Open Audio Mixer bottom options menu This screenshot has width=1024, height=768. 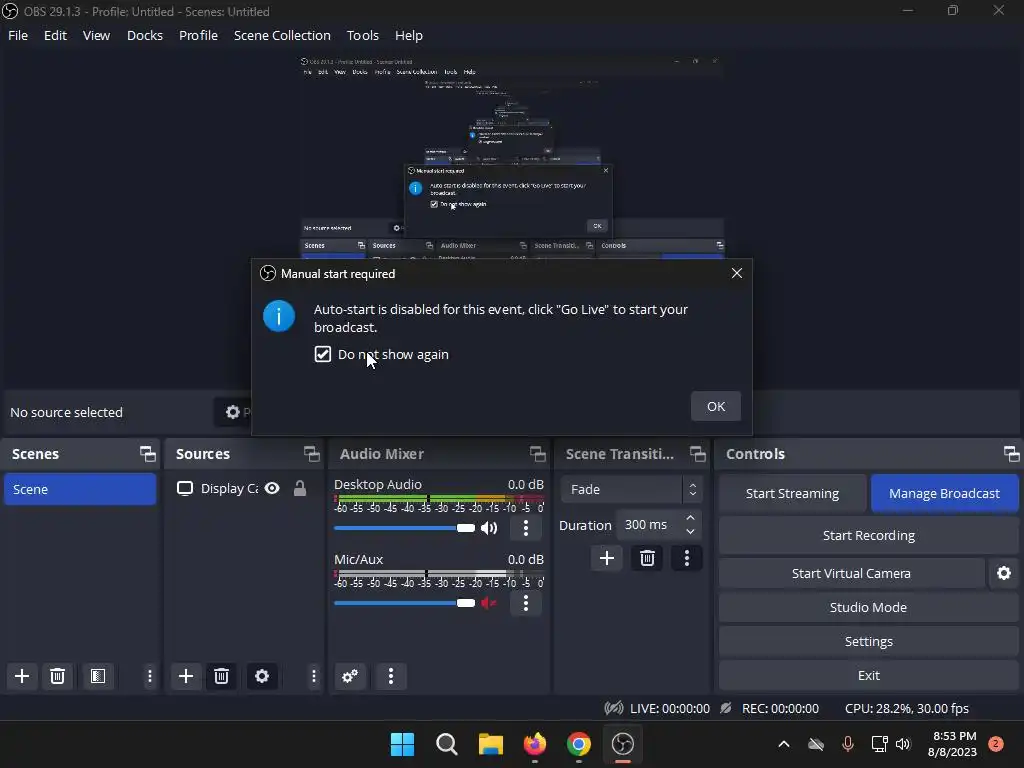pyautogui.click(x=391, y=676)
